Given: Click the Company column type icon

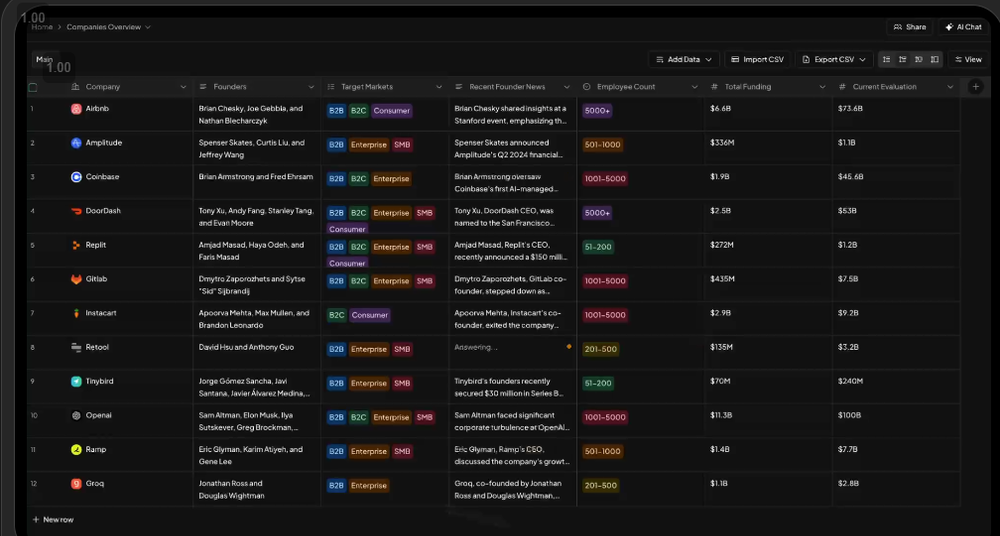Looking at the screenshot, I should [75, 87].
